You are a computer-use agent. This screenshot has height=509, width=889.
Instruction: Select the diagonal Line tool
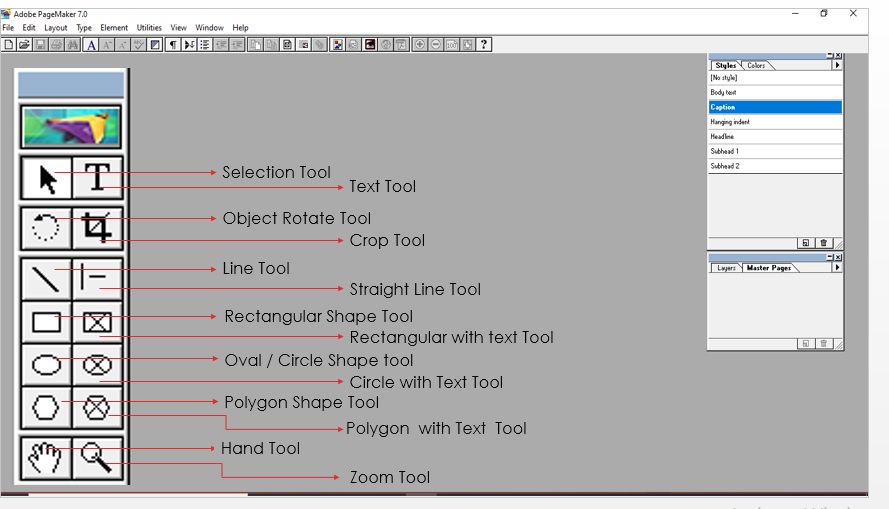pyautogui.click(x=46, y=279)
